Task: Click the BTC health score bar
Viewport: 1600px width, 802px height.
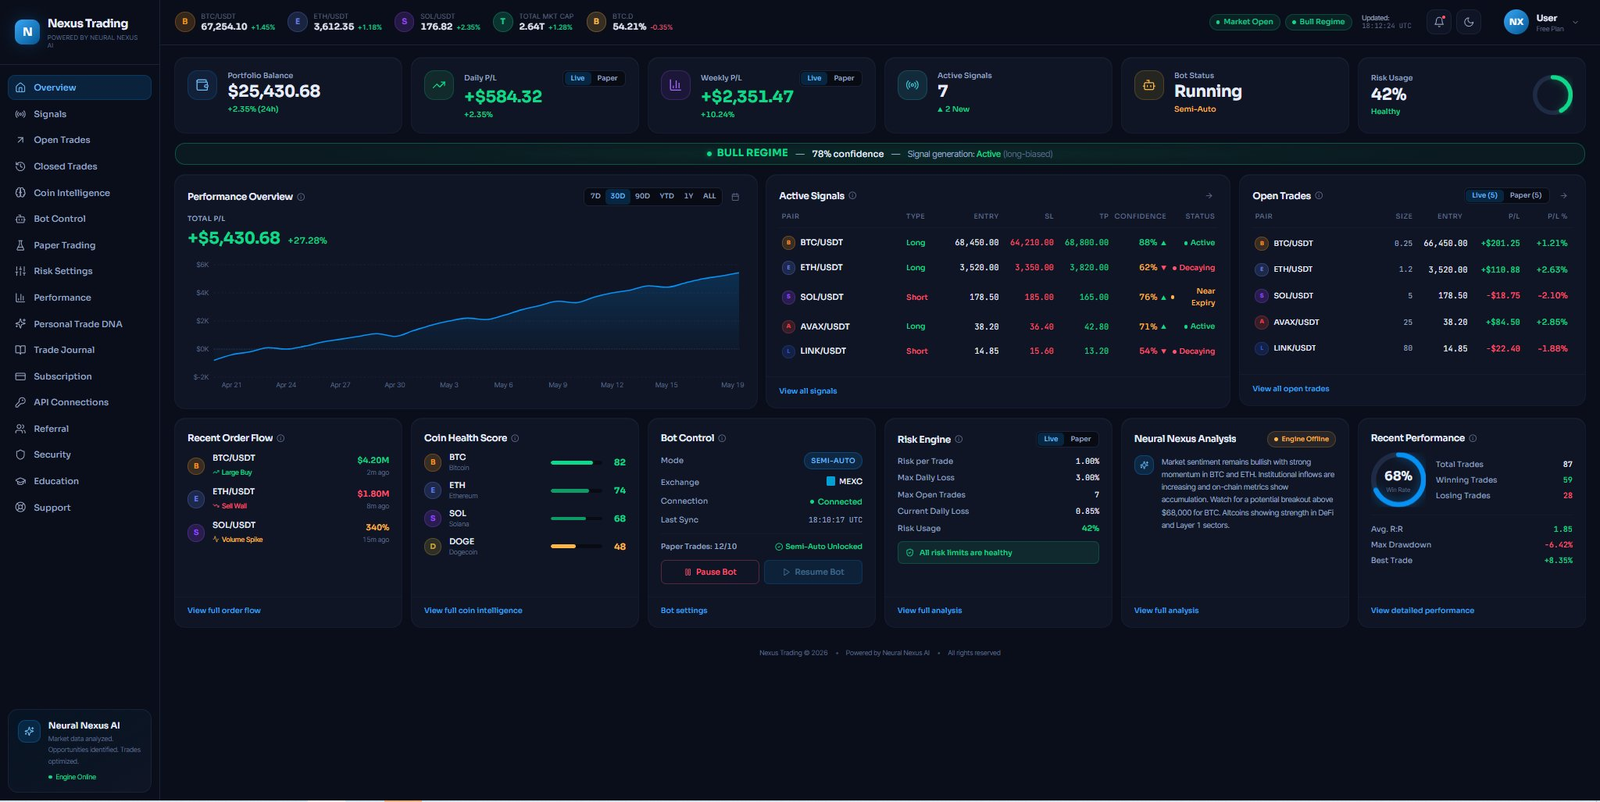Action: [576, 463]
